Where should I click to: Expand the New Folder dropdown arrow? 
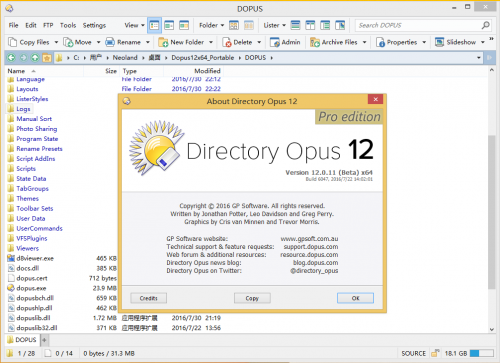coord(211,42)
